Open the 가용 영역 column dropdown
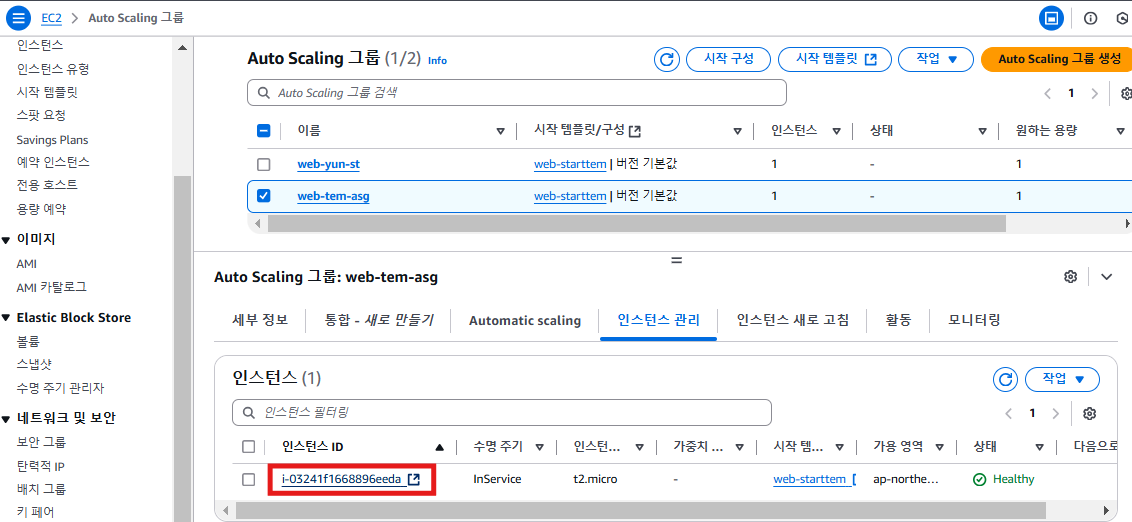1132x522 pixels. [939, 447]
